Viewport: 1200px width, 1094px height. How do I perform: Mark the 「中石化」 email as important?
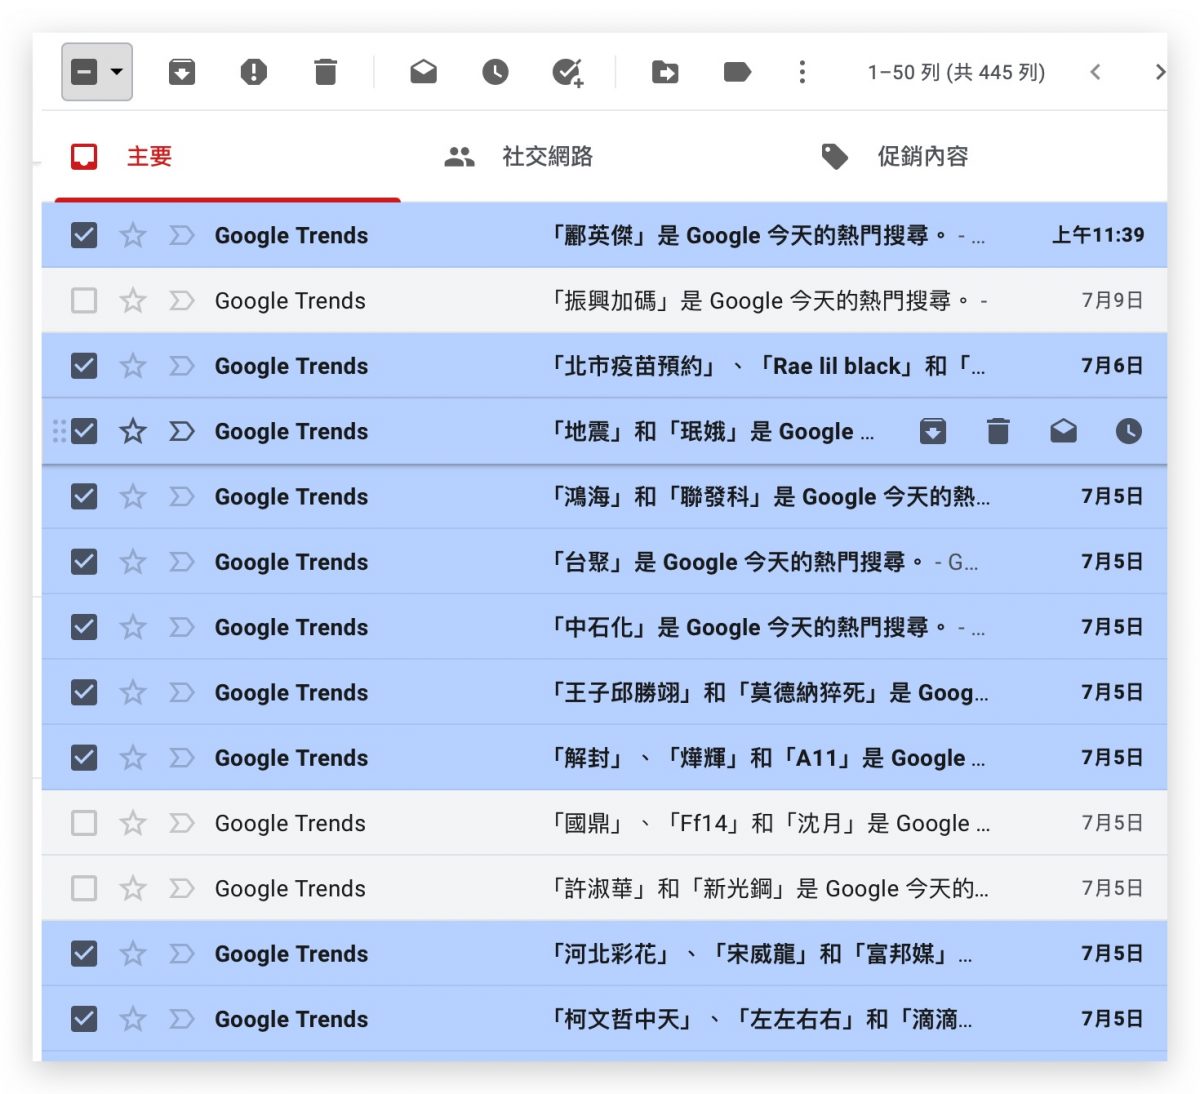(x=181, y=627)
